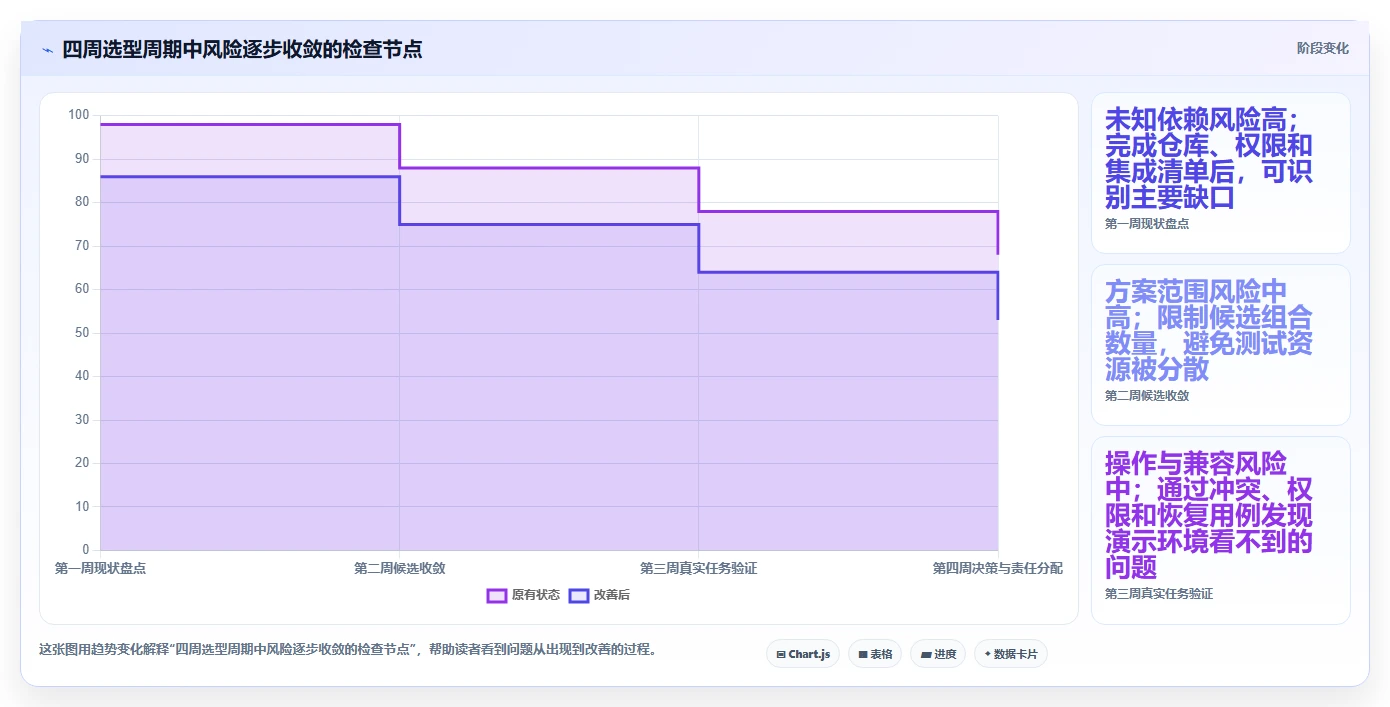This screenshot has width=1390, height=707.
Task: Click the chart title 四周选型周期中风险逐步收敛的检查节点
Action: 242,49
